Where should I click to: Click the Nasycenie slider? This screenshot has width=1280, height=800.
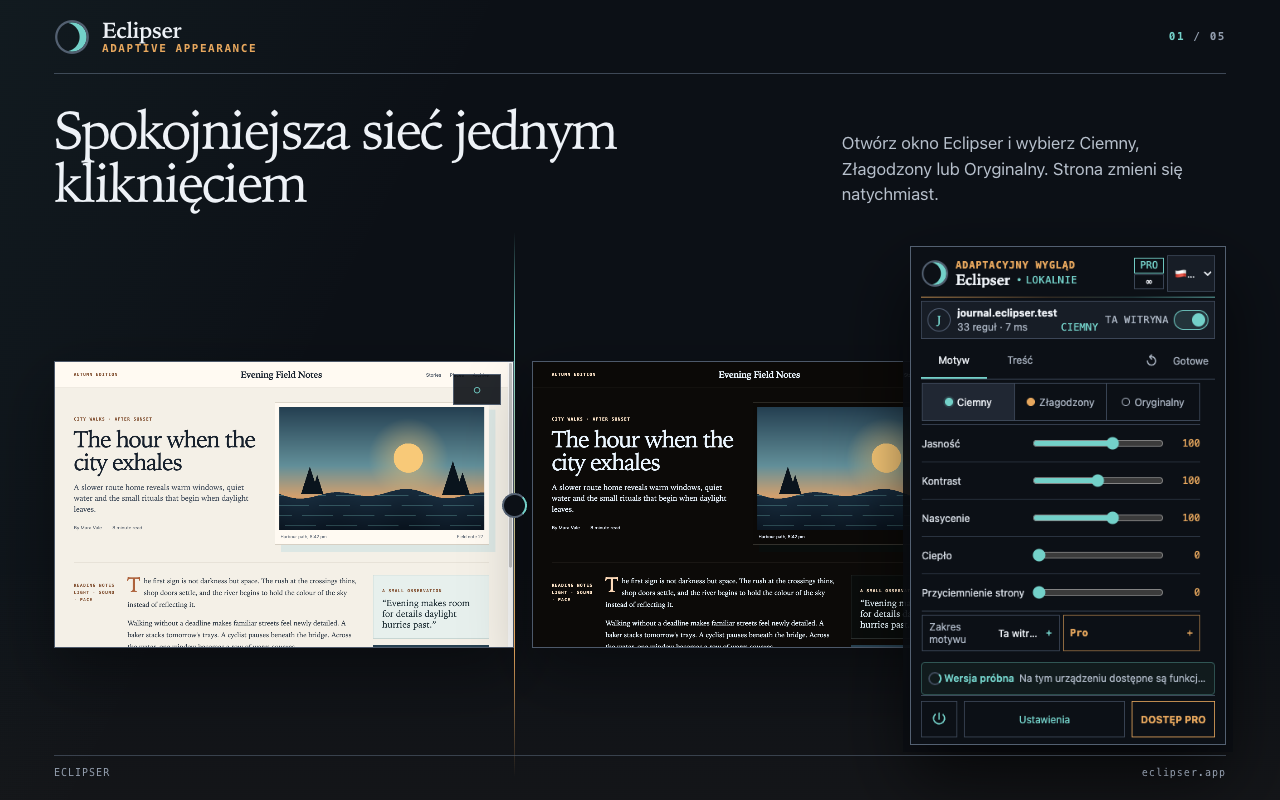1098,518
